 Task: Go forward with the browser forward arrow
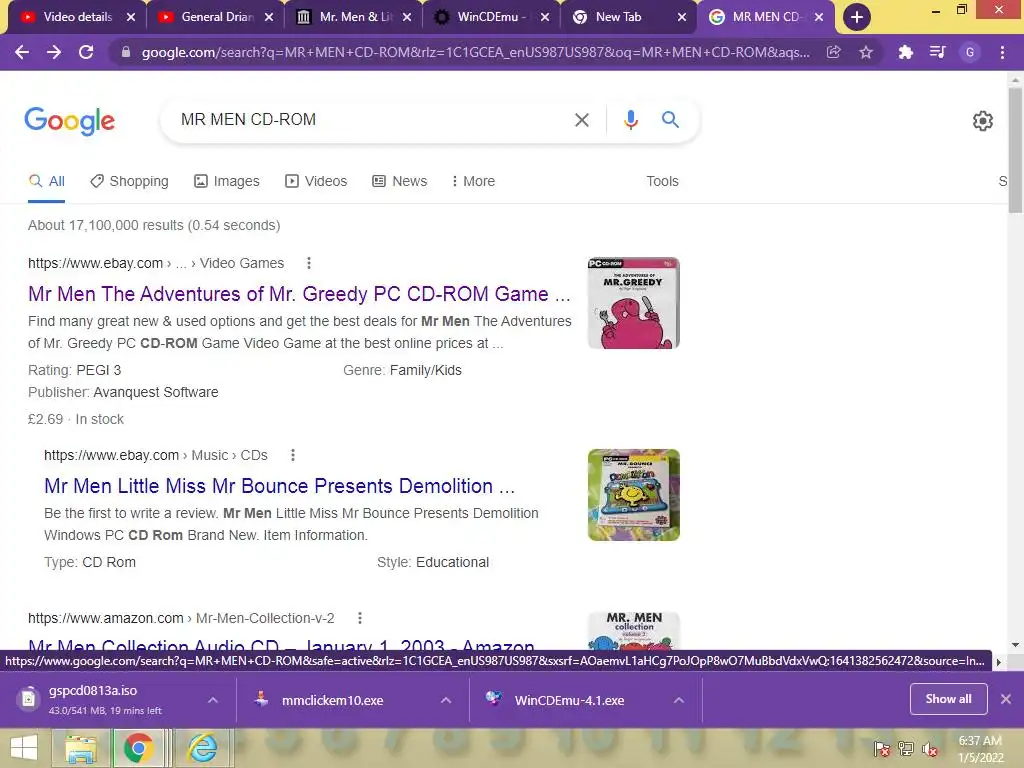click(x=54, y=52)
